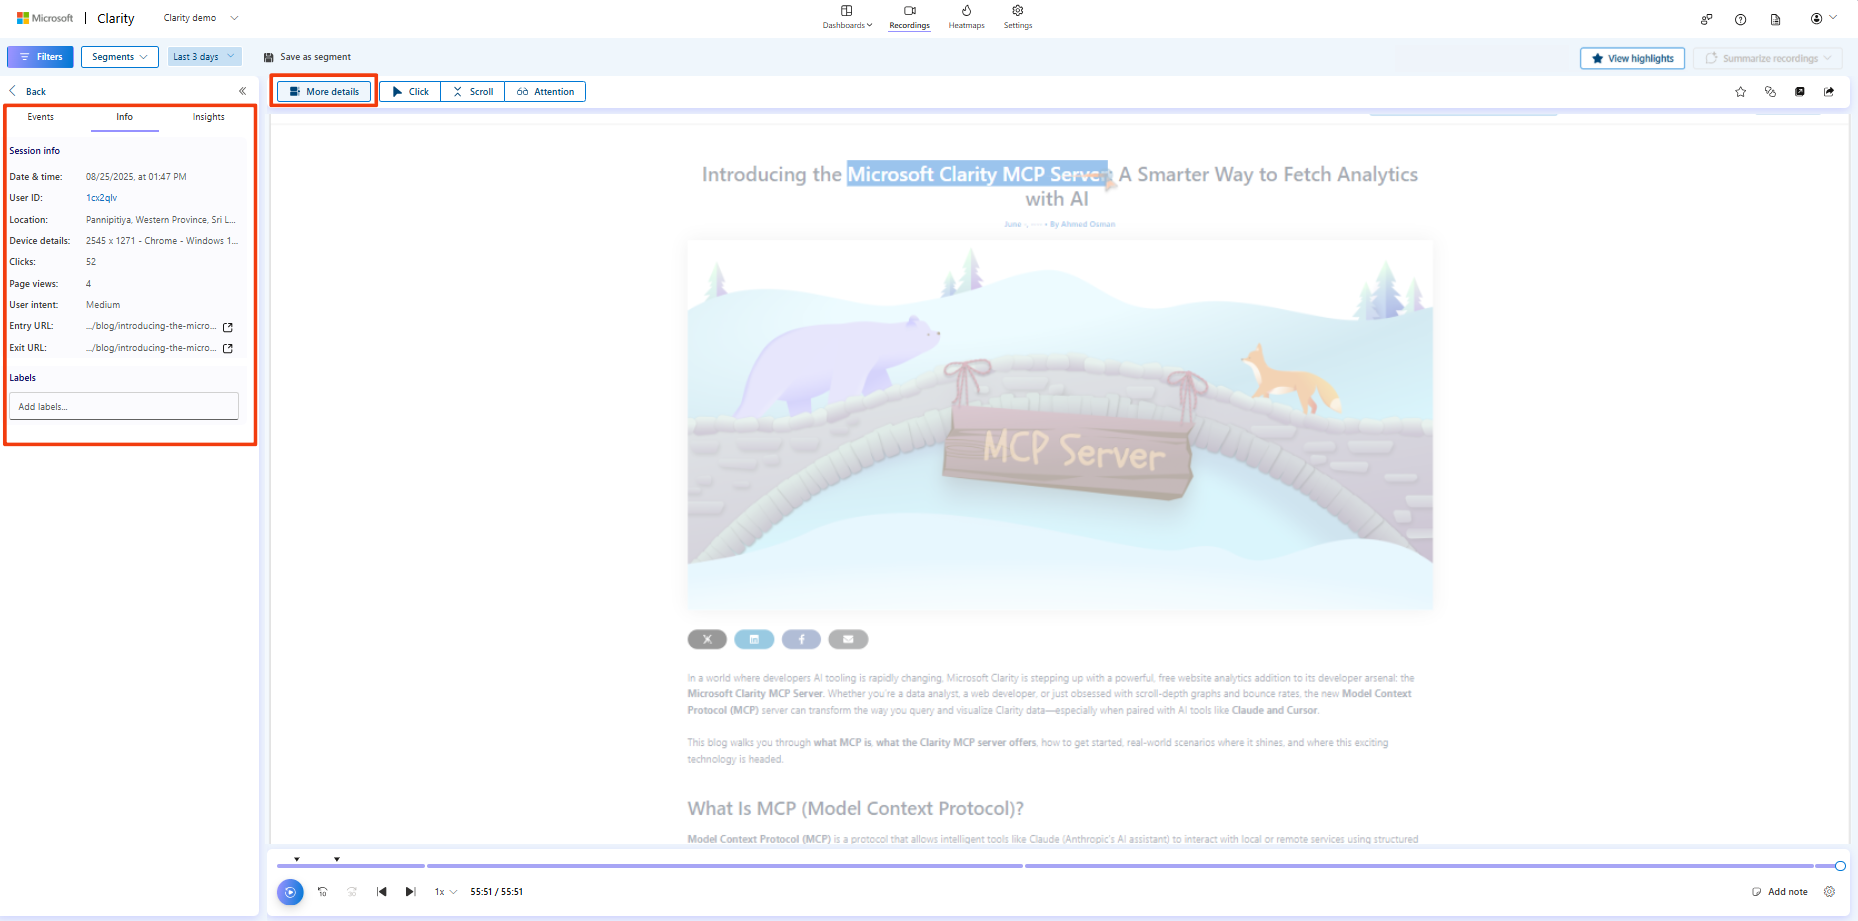The height and width of the screenshot is (921, 1858).
Task: Toggle the Attention heatmap overlay
Action: 545,91
